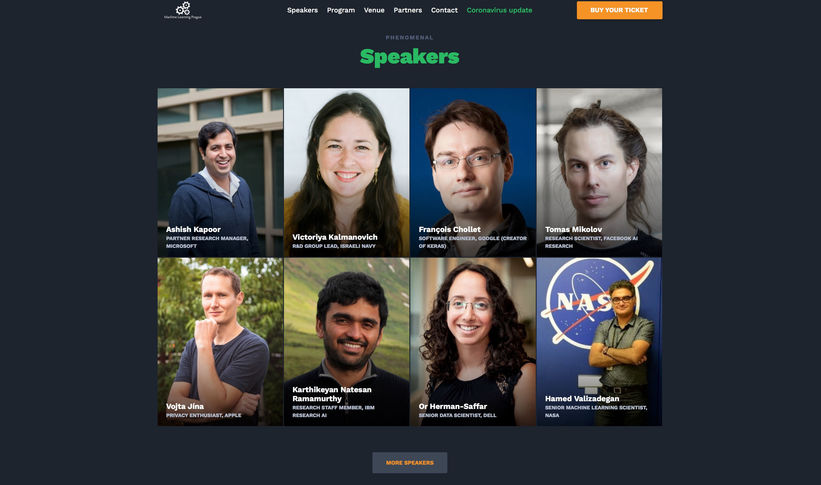Click the François Chollet name caption
The width and height of the screenshot is (821, 485).
449,229
